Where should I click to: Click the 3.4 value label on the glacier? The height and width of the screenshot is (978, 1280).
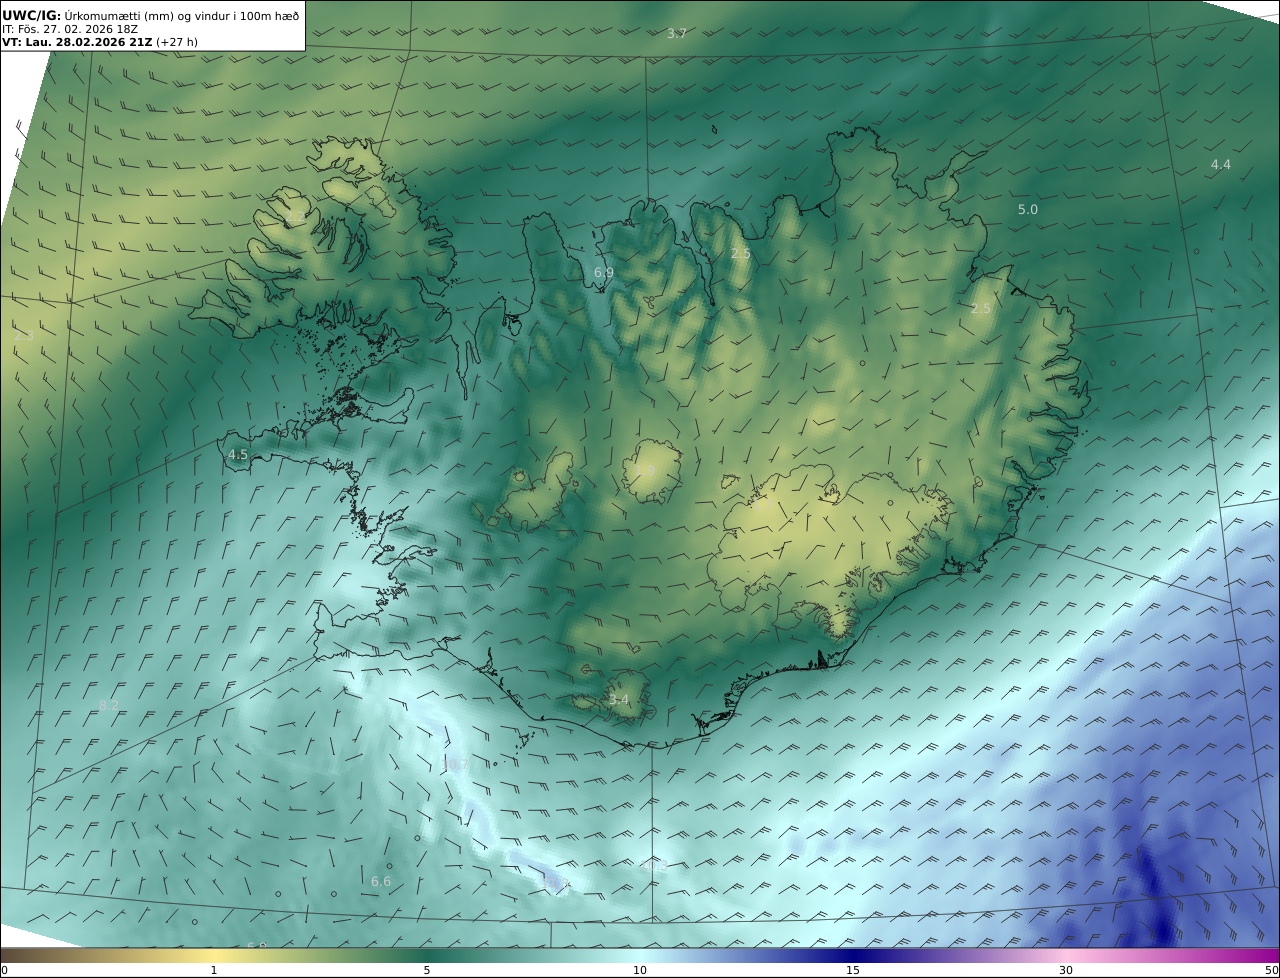(x=619, y=700)
